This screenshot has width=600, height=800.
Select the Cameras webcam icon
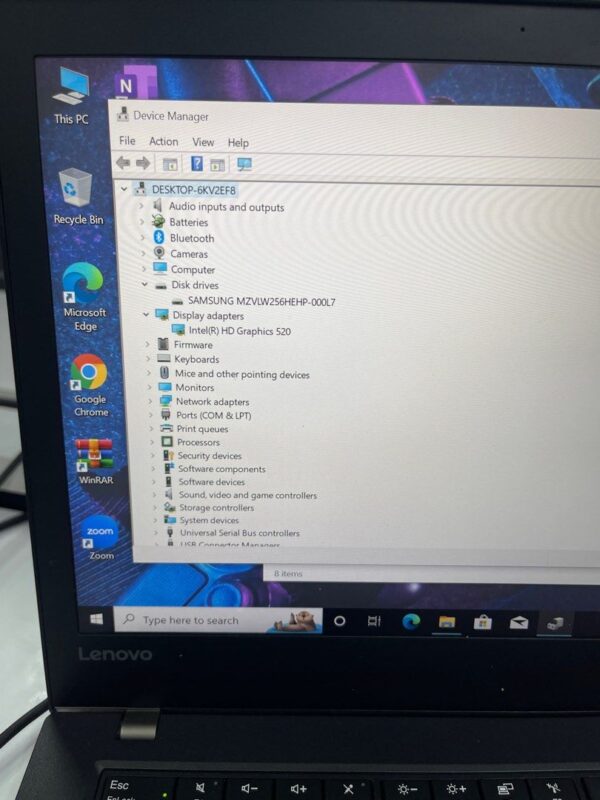click(x=159, y=253)
